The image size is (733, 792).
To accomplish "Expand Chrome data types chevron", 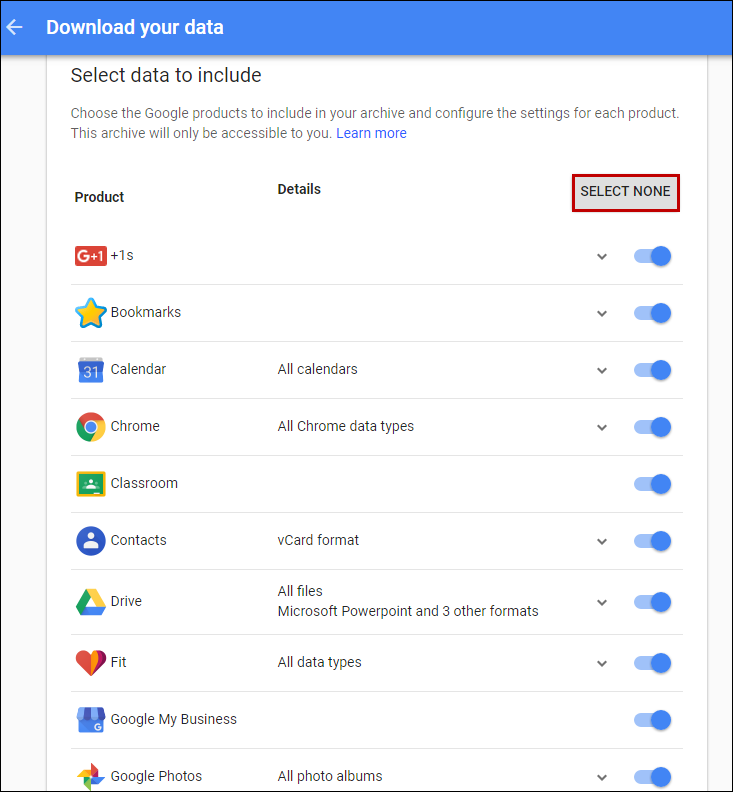I will [x=602, y=428].
